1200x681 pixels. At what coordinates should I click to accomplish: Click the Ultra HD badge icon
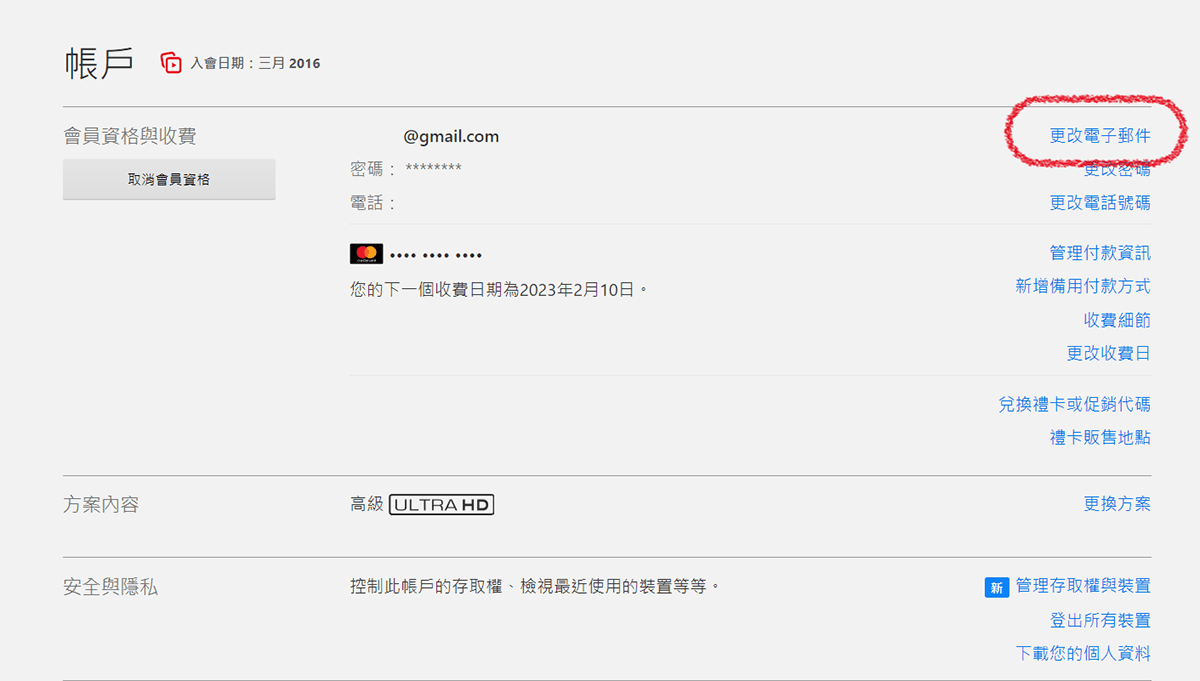[441, 505]
